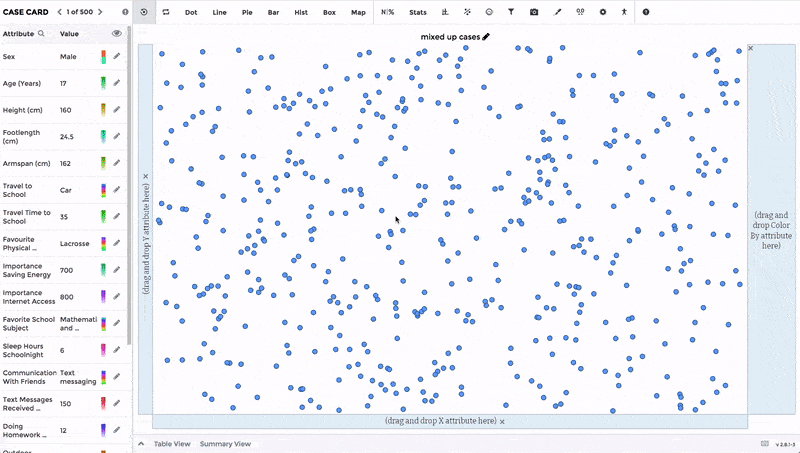
Task: Go to previous case with left chevron
Action: [x=60, y=12]
